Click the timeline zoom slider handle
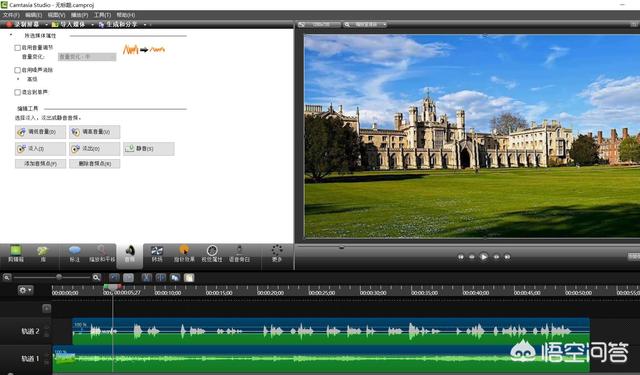The image size is (640, 375). pos(59,277)
